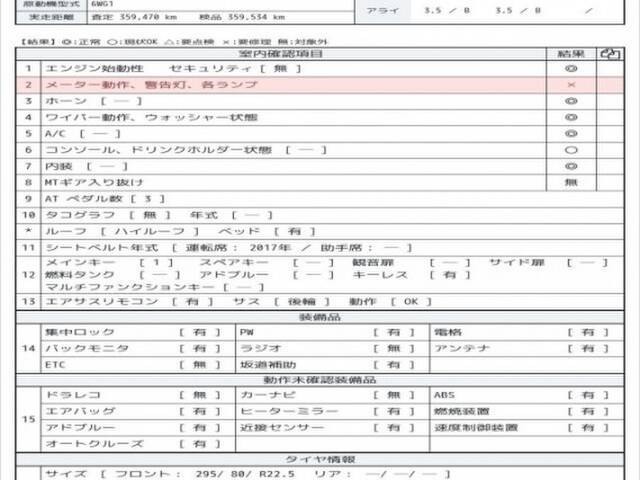
Task: Click the photo icon beside the 結果 header
Action: pos(610,54)
